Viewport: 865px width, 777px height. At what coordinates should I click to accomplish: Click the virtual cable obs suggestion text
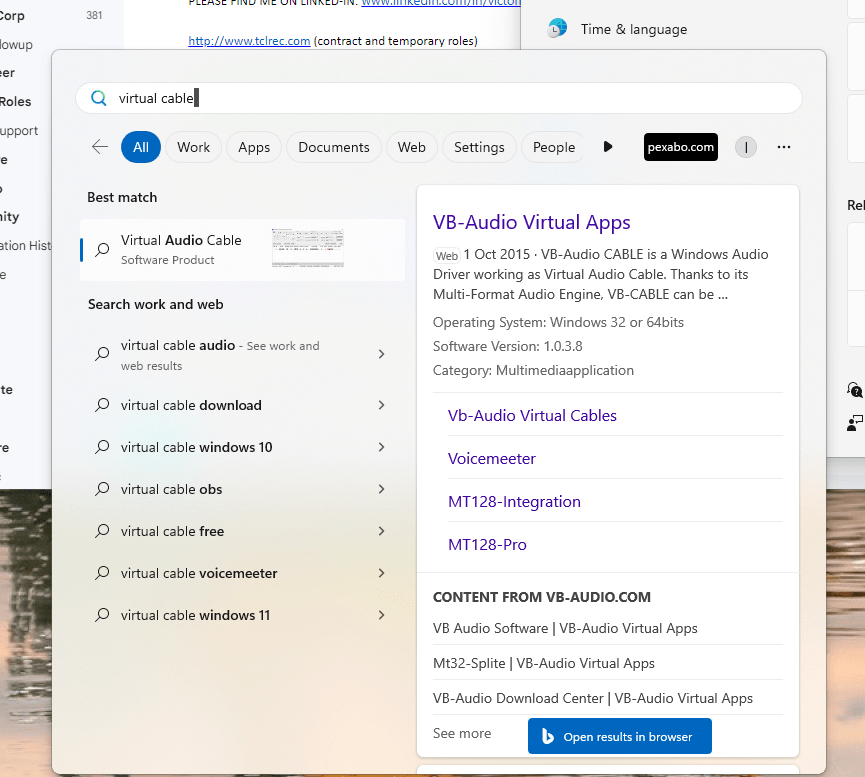(x=172, y=489)
